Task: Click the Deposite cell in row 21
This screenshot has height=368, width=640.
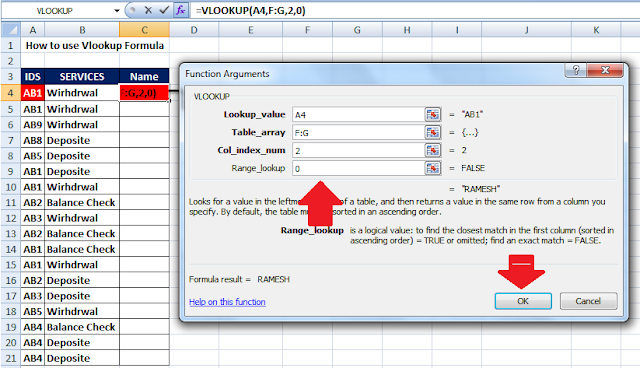Action: click(x=82, y=358)
